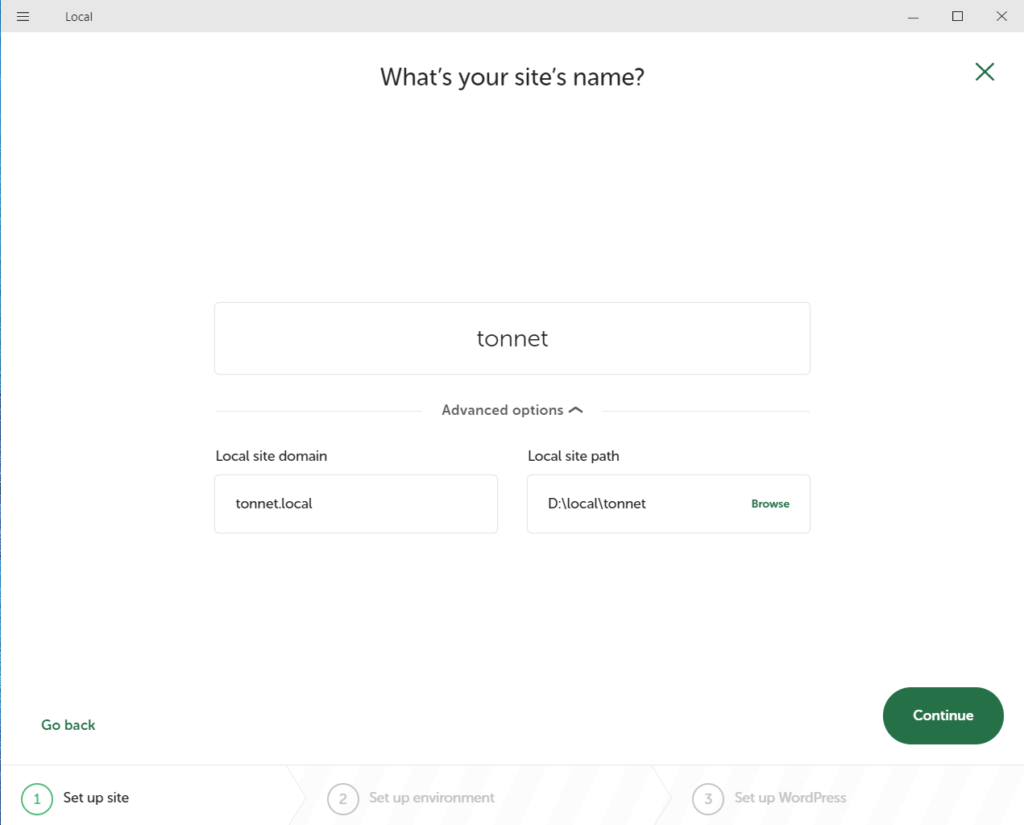Screen dimensions: 1024x825
Task: Close the Local application window
Action: click(x=1001, y=17)
